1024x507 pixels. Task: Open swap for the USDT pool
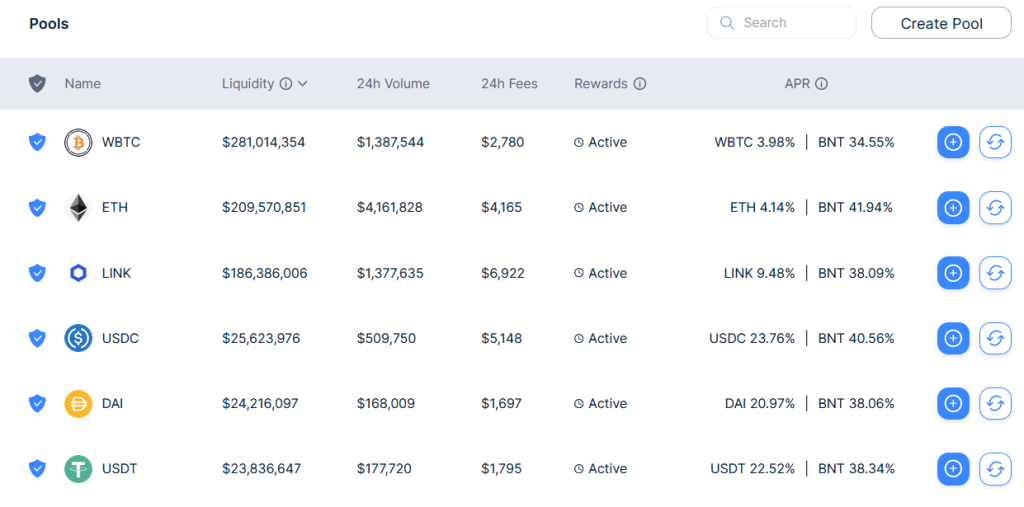tap(995, 469)
